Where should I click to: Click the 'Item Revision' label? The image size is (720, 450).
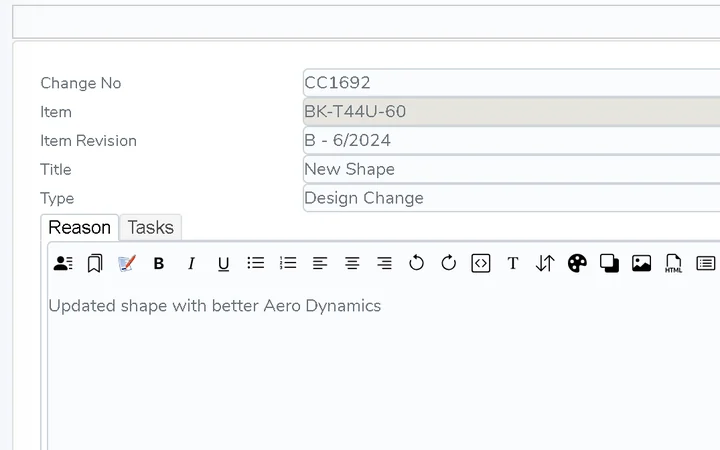[89, 141]
